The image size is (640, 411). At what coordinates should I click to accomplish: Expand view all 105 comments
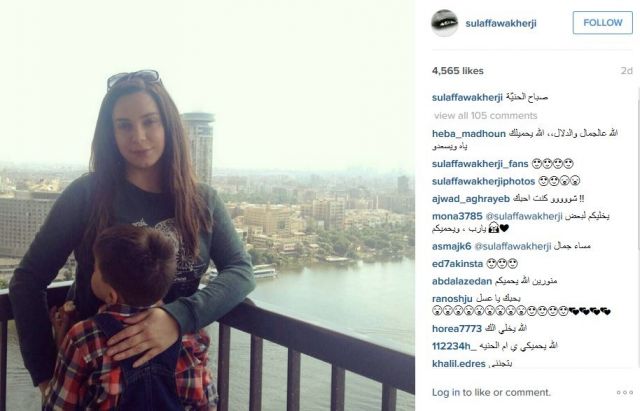tap(485, 116)
